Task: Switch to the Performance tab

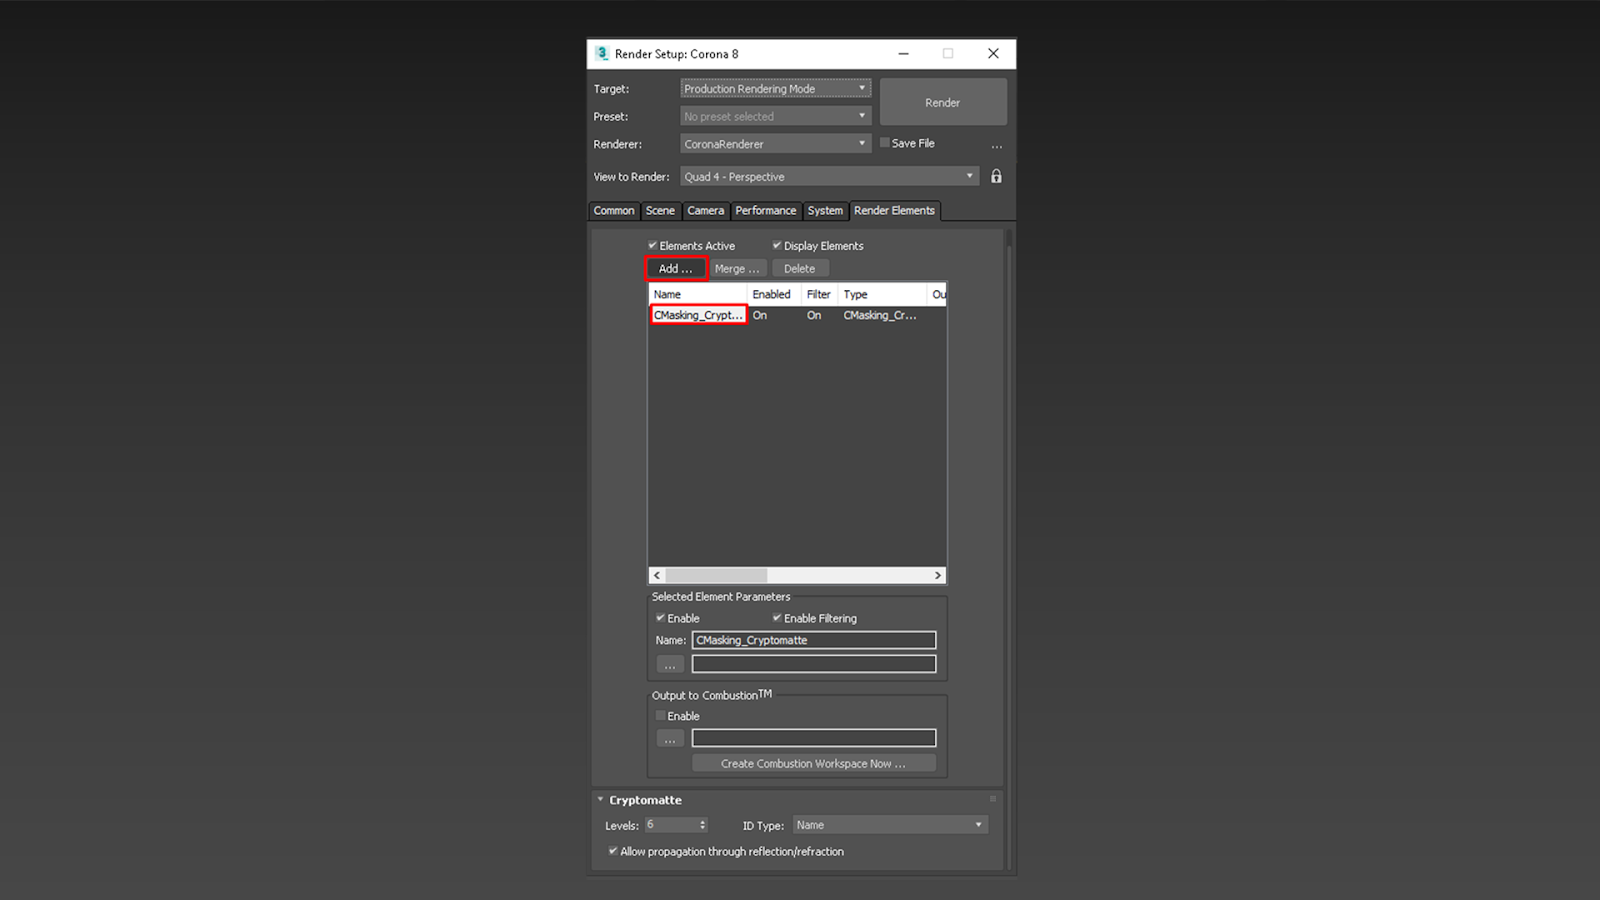Action: click(766, 211)
